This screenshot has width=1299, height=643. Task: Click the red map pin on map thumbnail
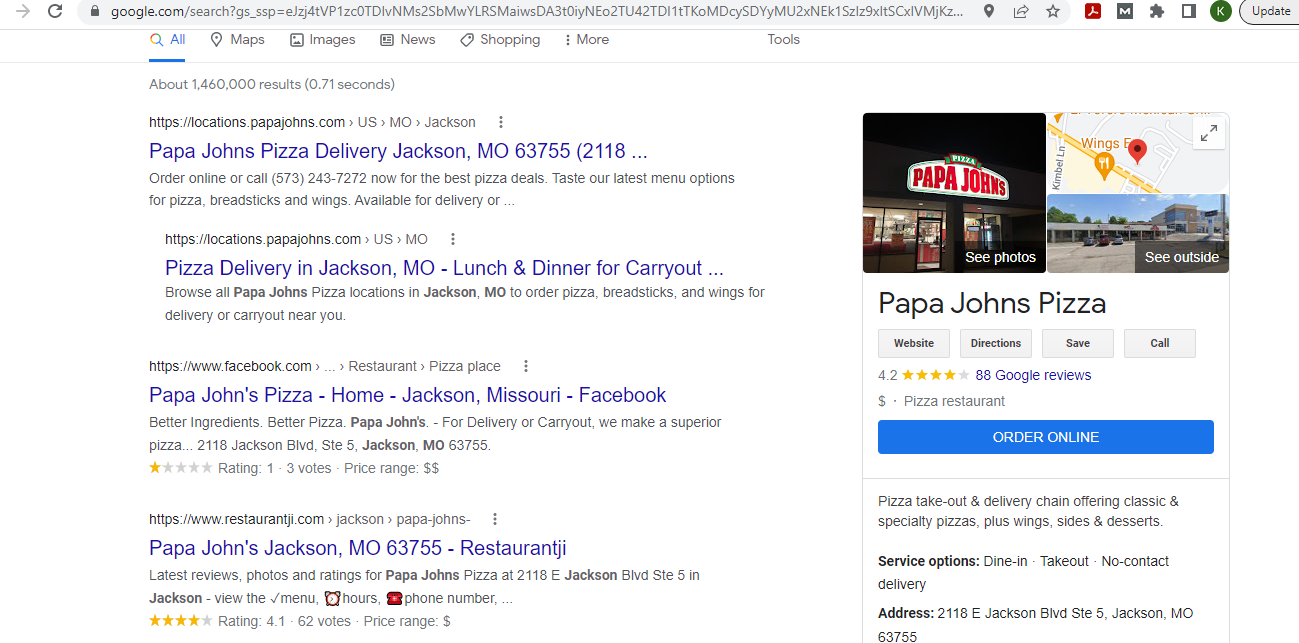1137,152
